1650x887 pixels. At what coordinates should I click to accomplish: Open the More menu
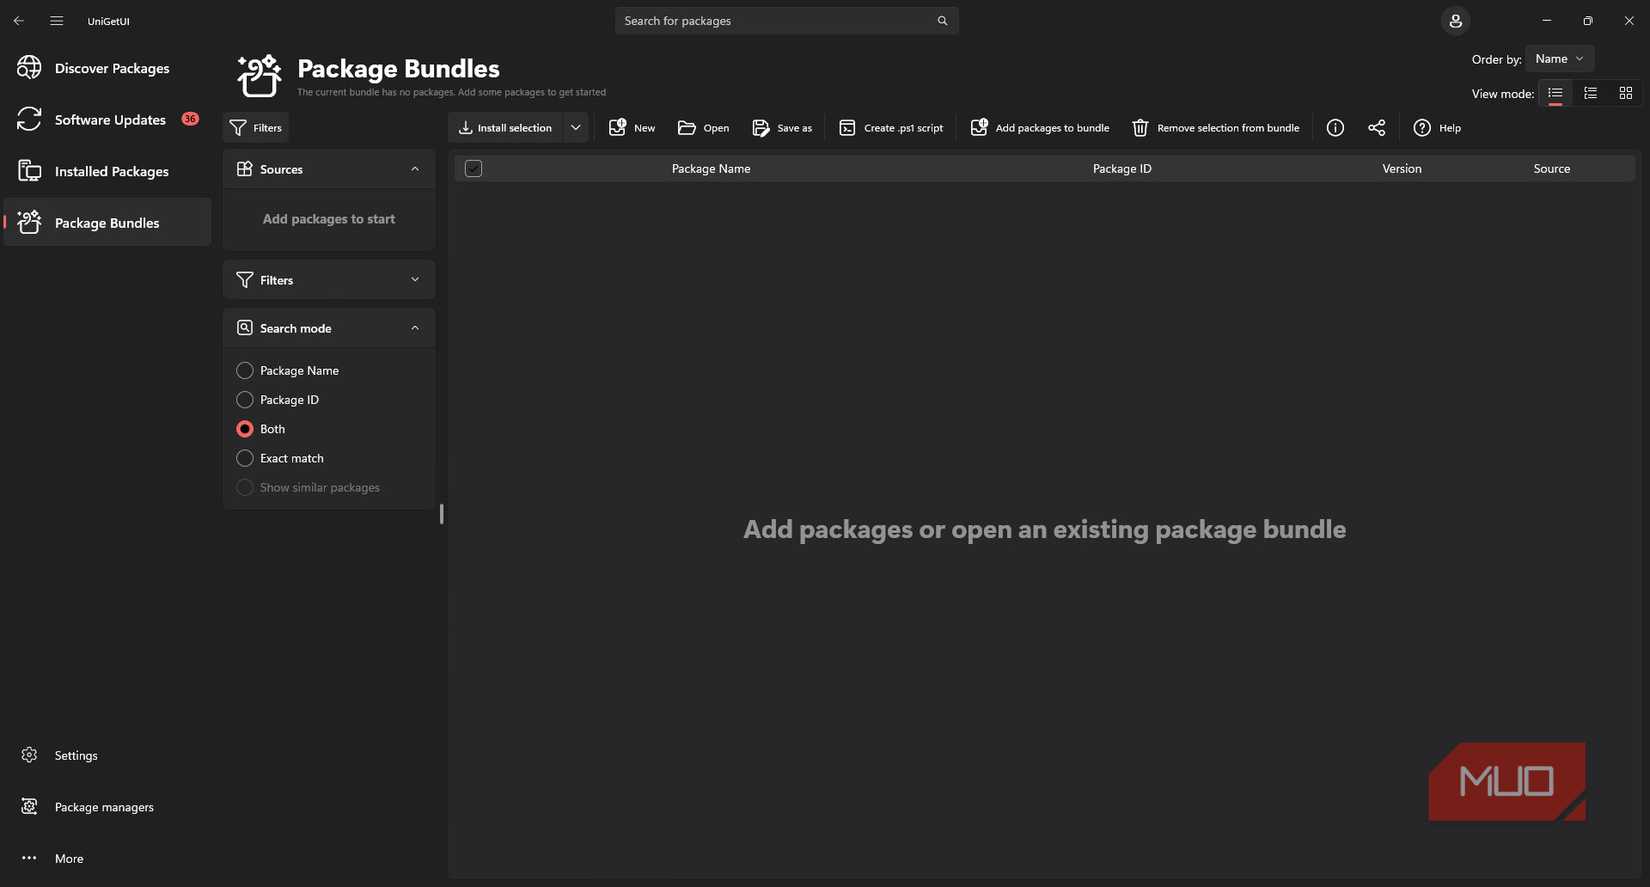(107, 858)
